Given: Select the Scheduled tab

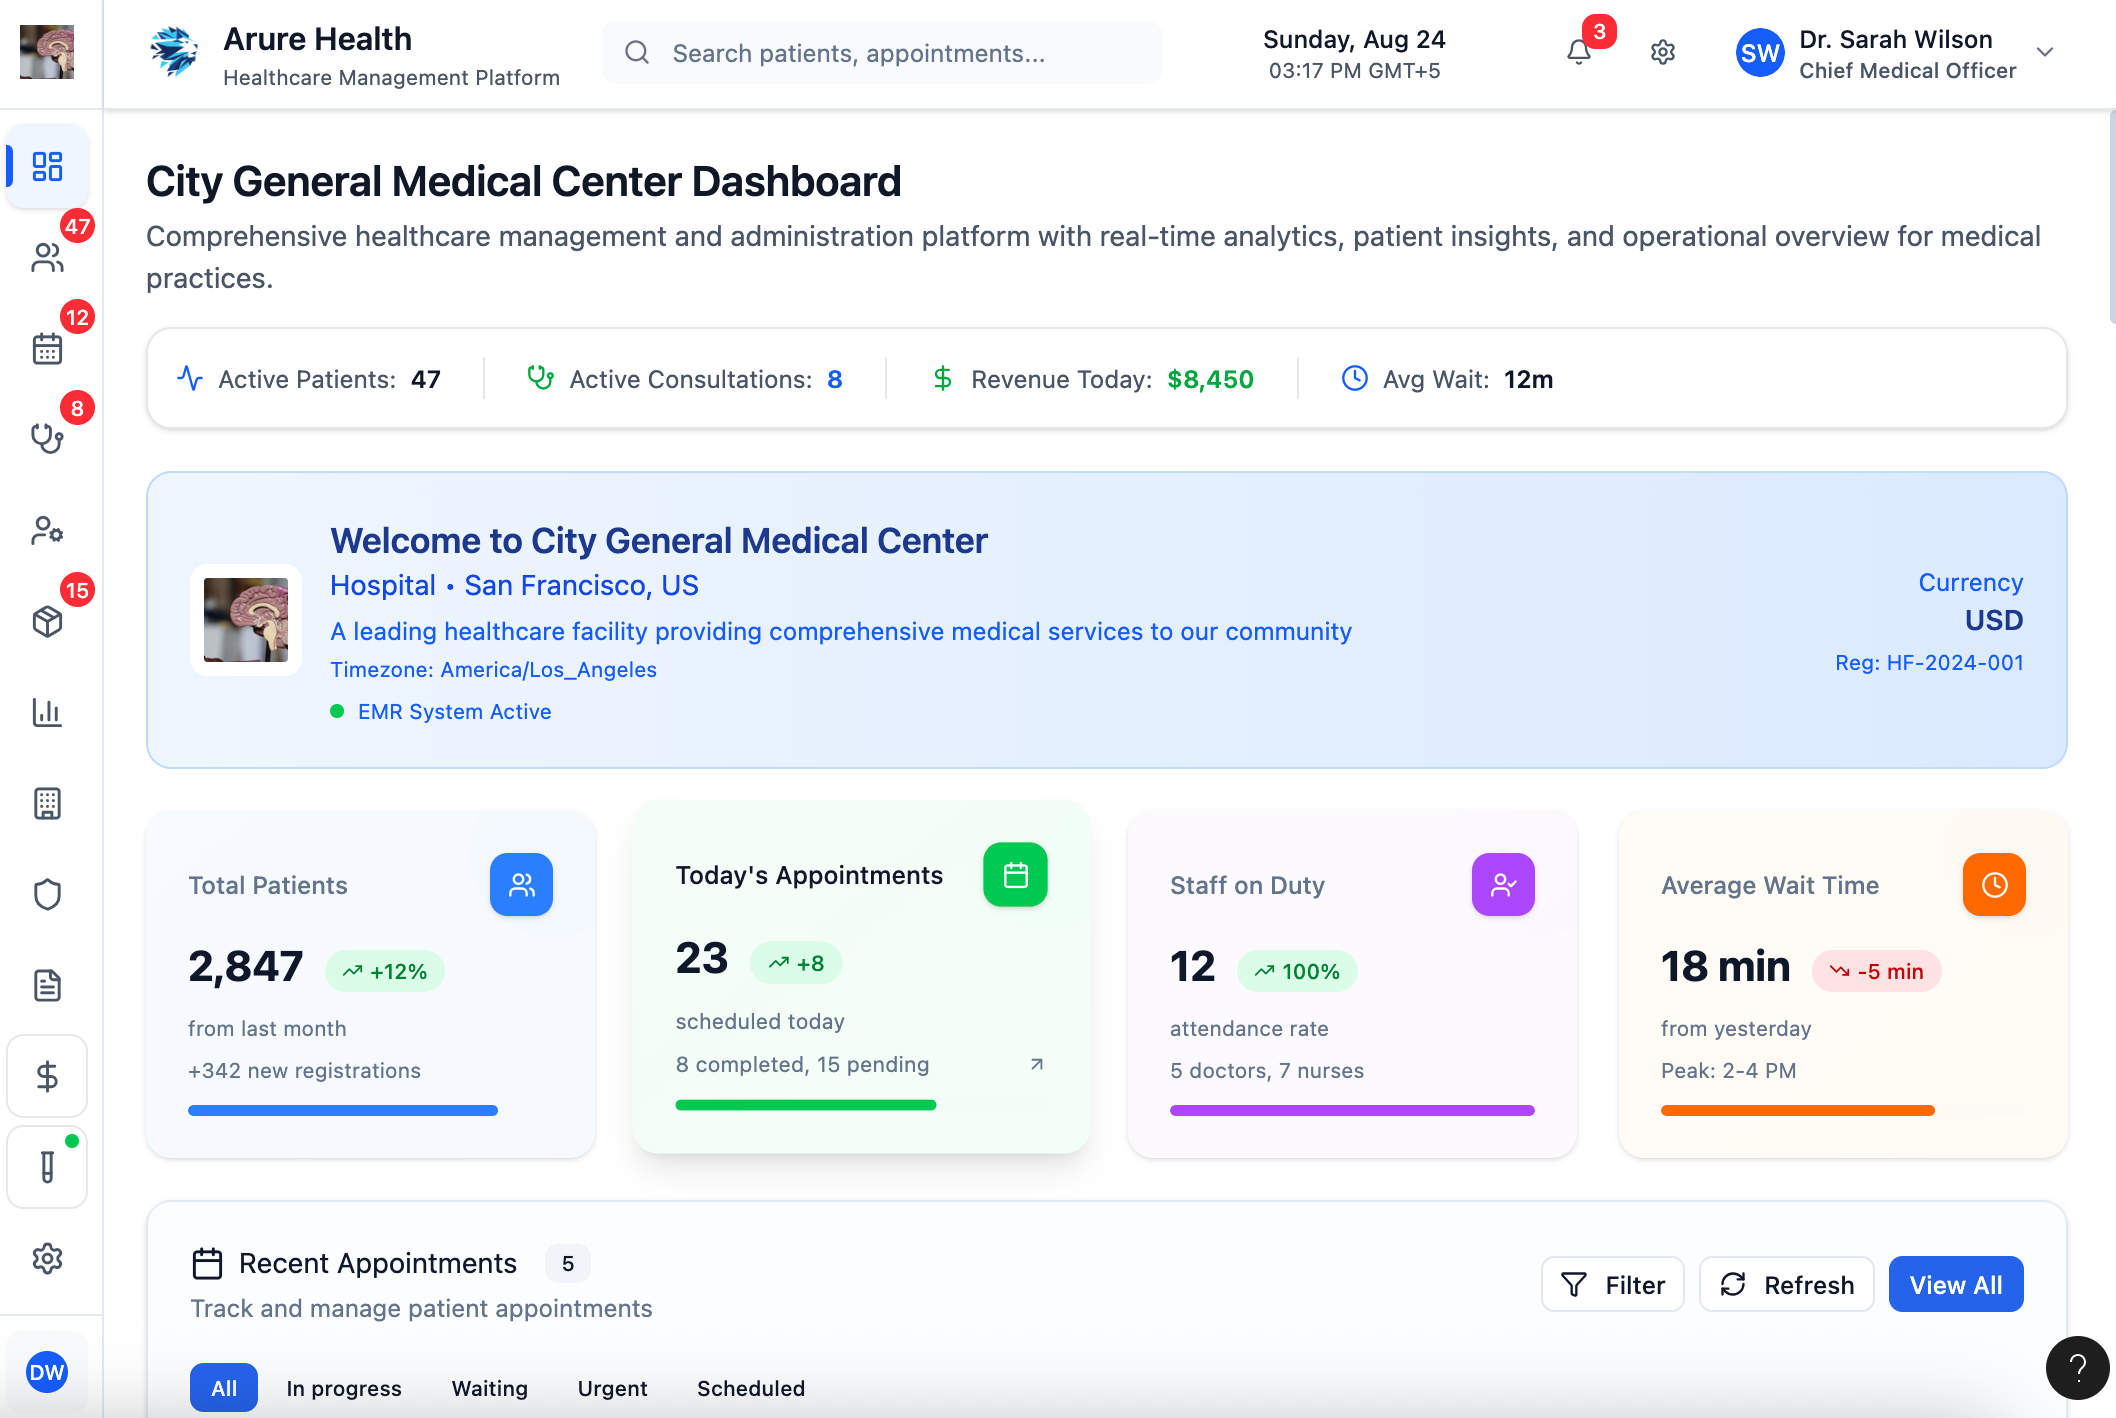Looking at the screenshot, I should [x=751, y=1388].
